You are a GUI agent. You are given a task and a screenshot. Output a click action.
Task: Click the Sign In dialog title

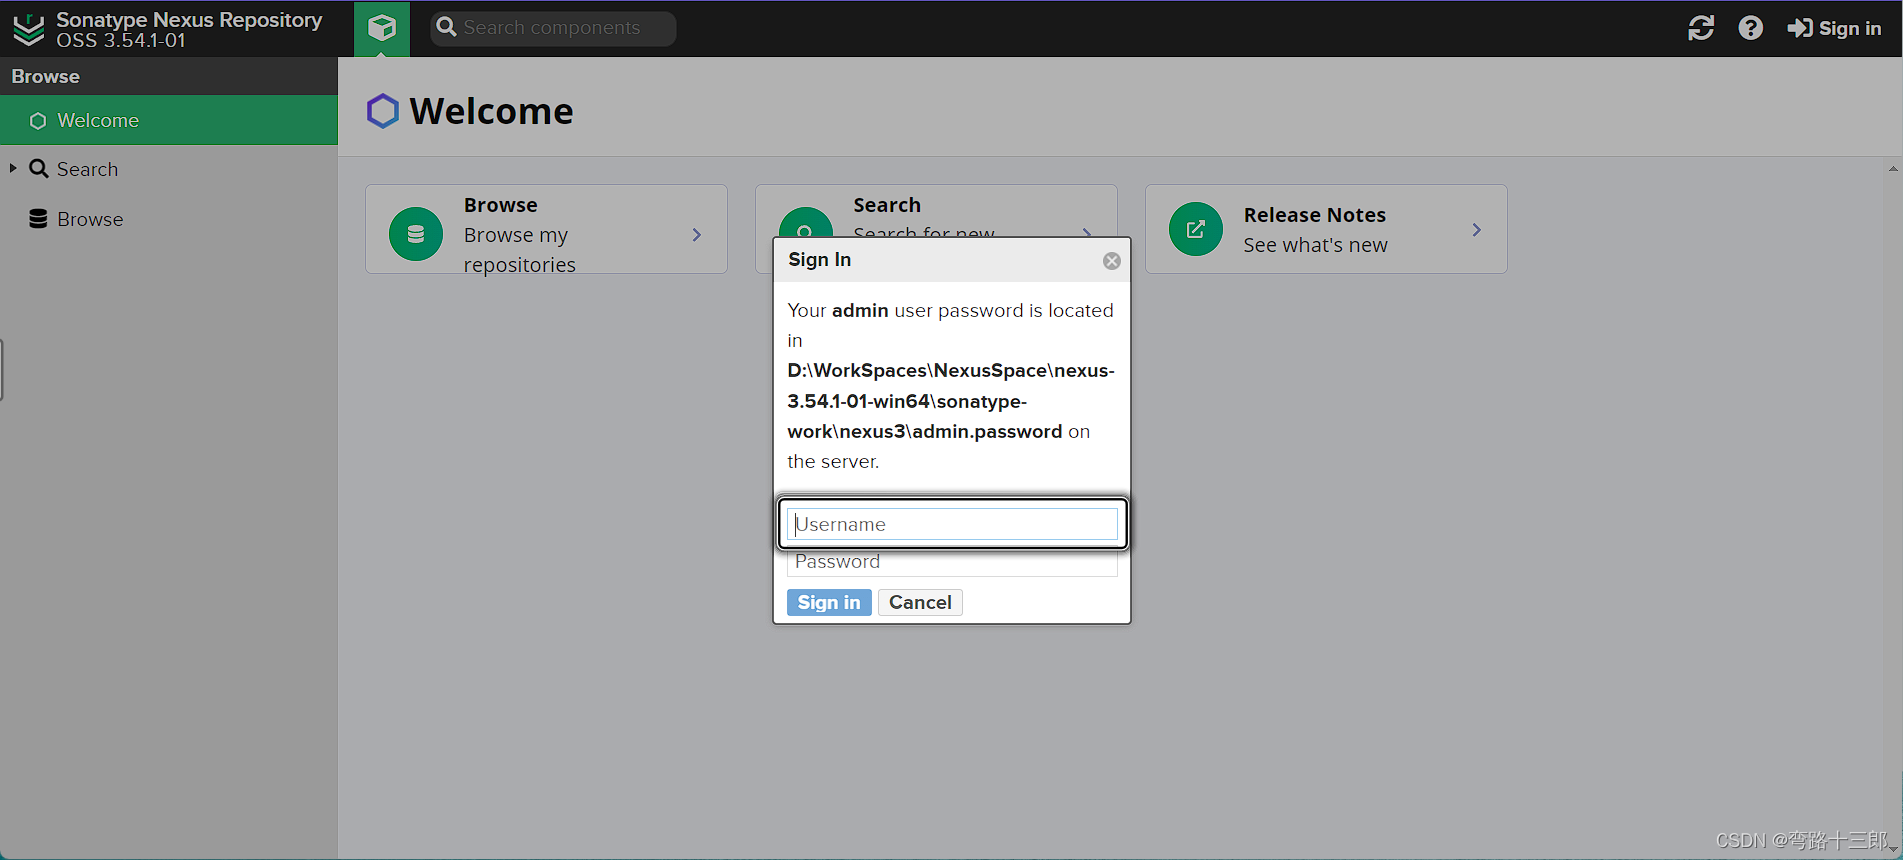[820, 259]
